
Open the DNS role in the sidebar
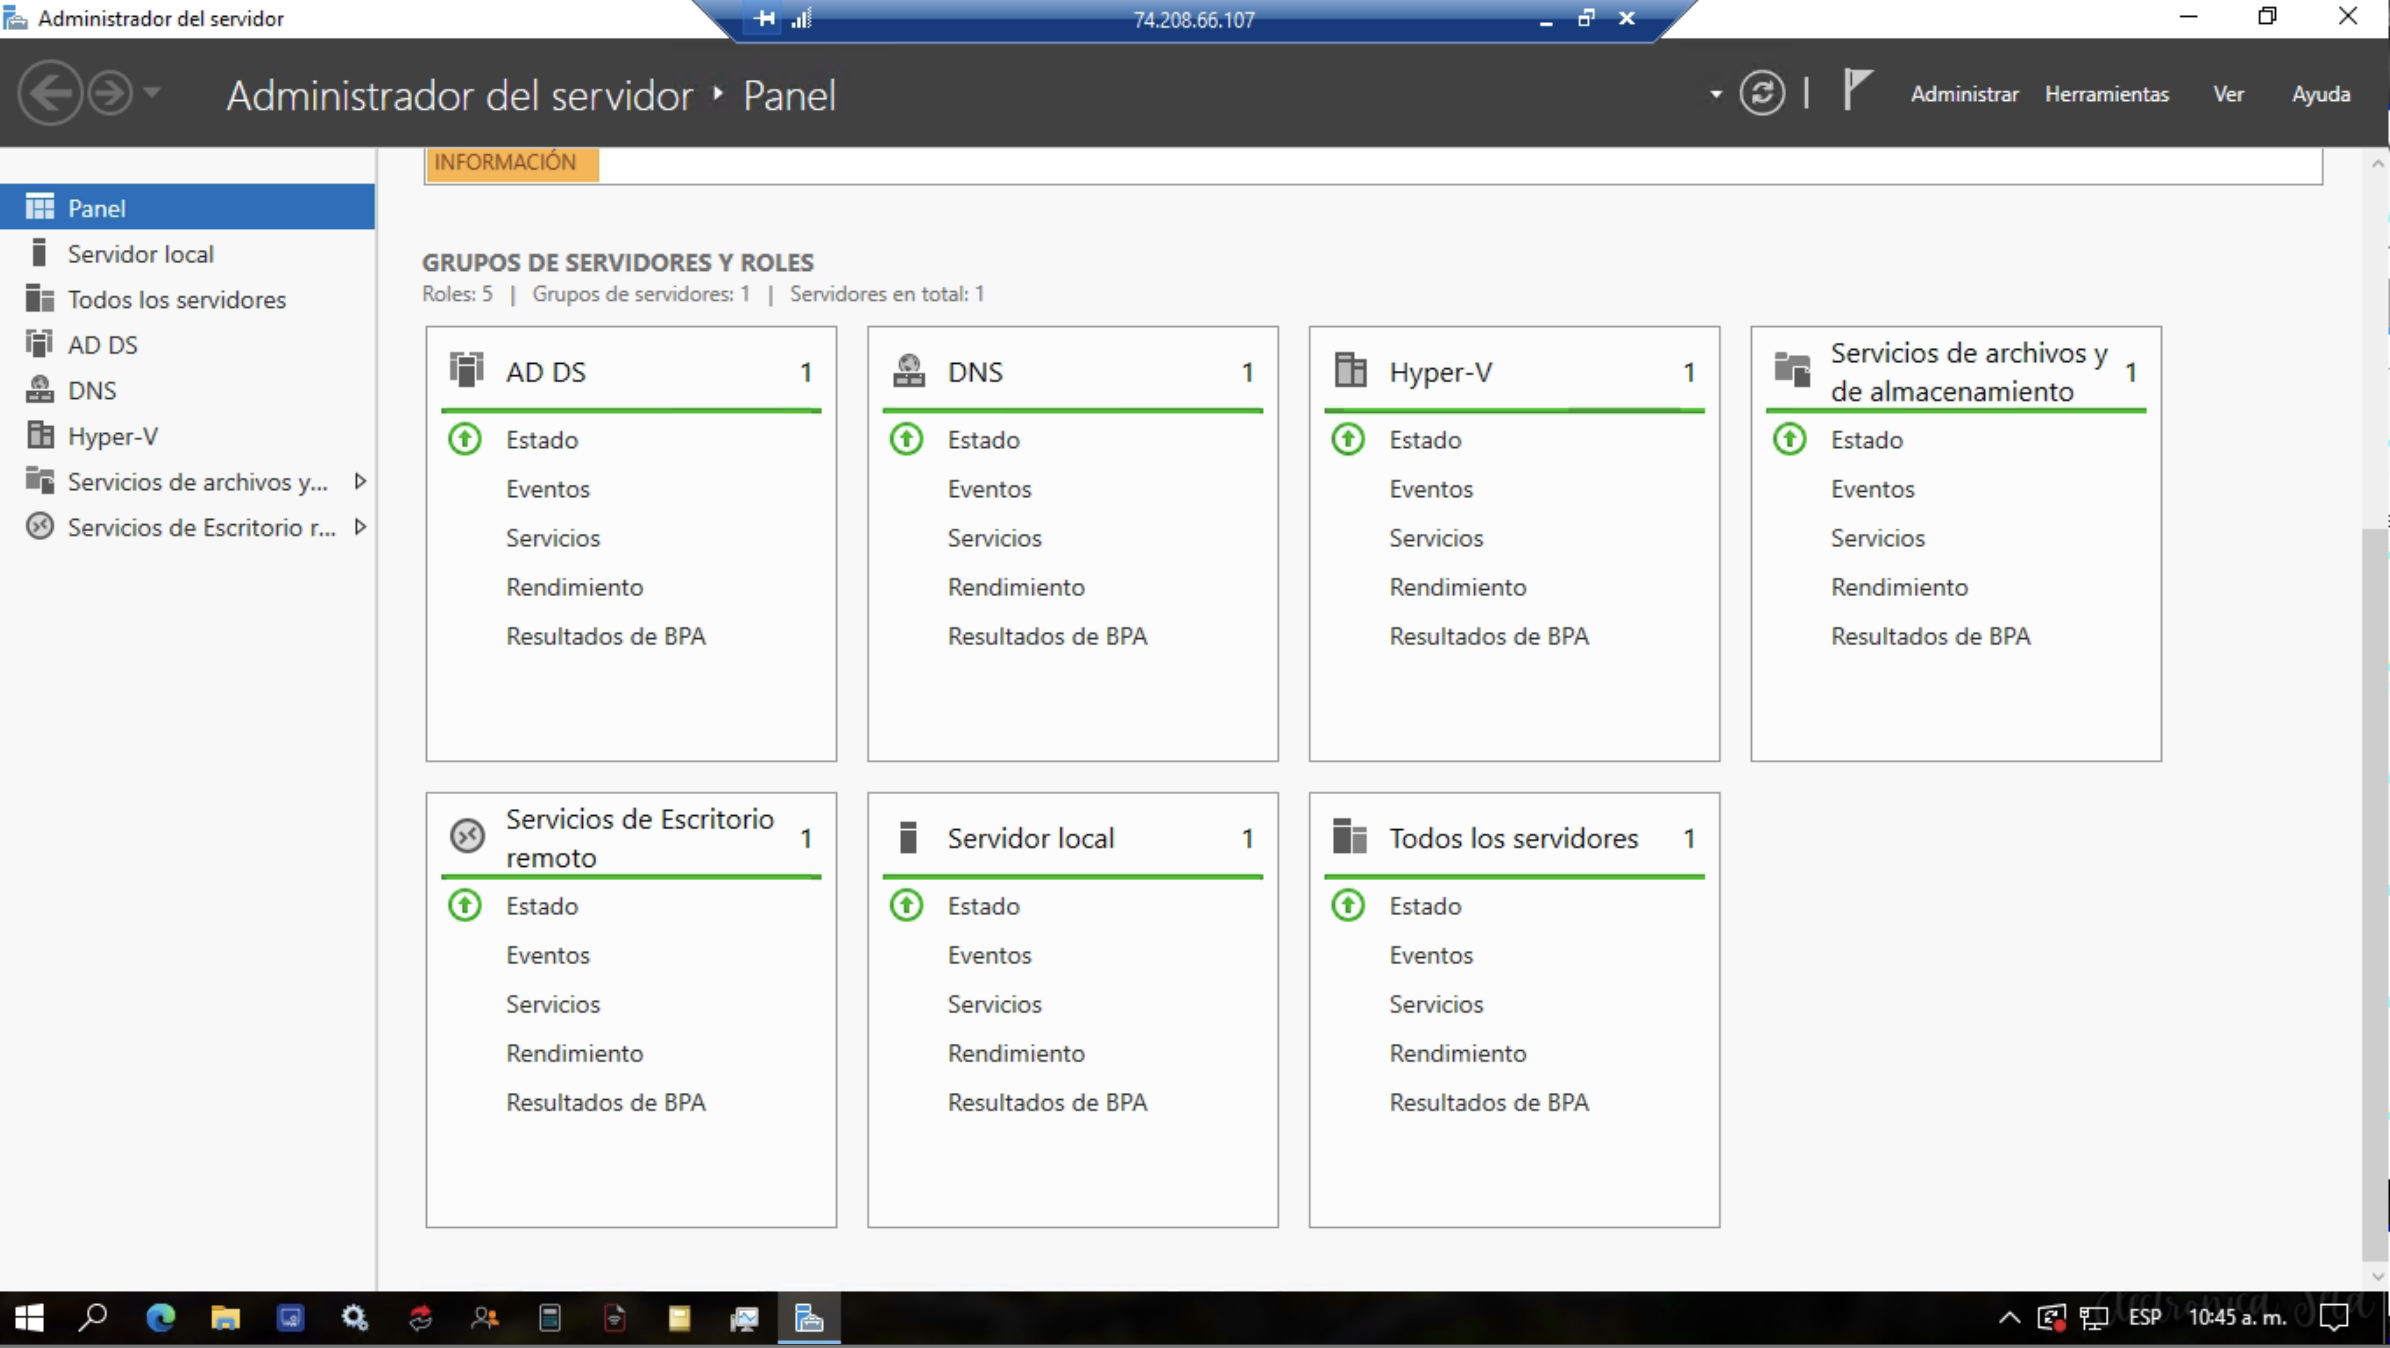pyautogui.click(x=91, y=389)
